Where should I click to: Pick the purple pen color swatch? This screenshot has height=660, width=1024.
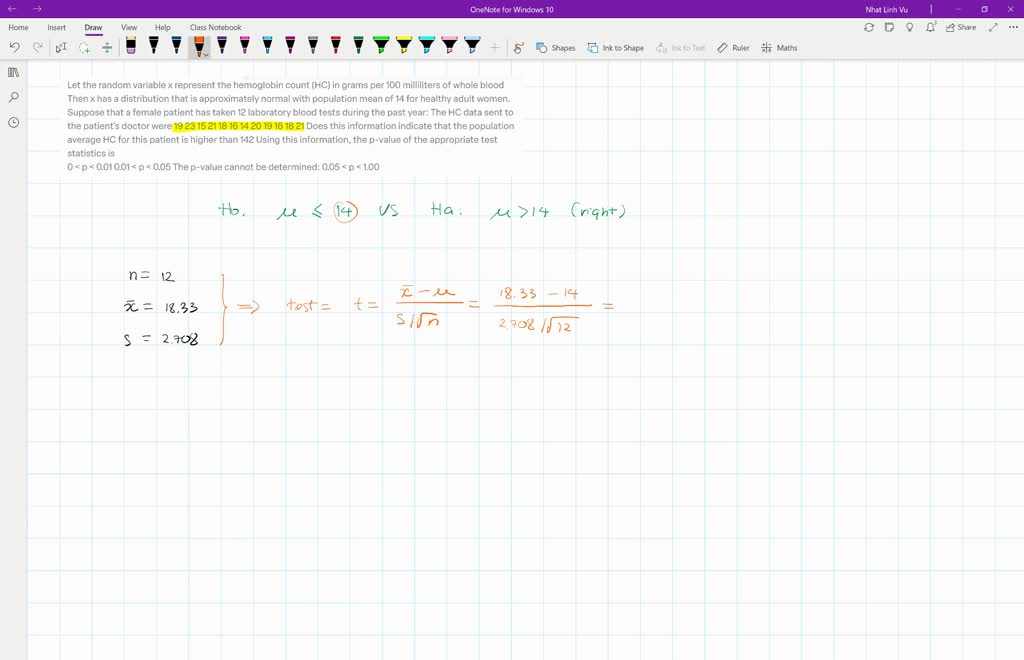[220, 45]
